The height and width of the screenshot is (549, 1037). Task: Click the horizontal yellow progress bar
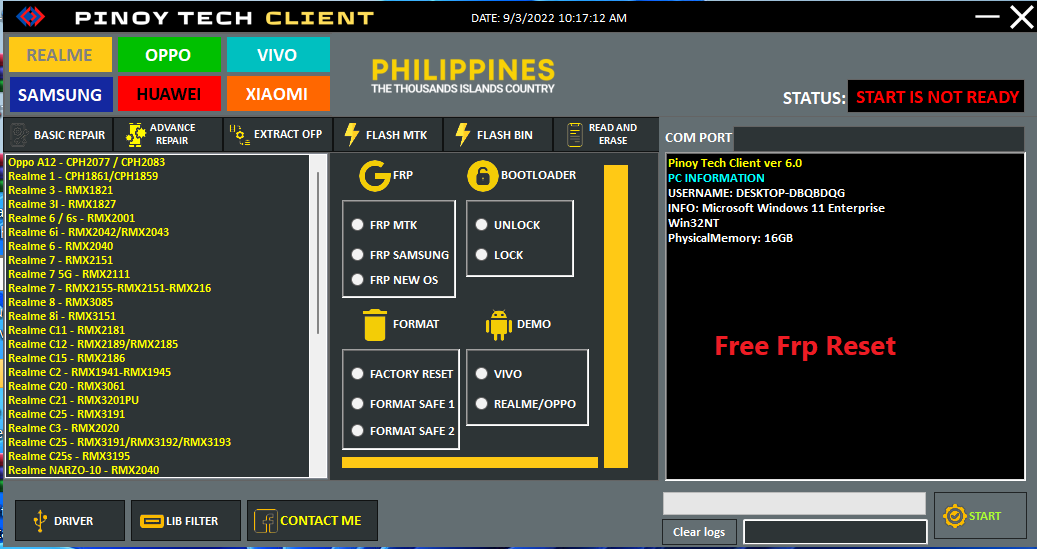click(470, 462)
